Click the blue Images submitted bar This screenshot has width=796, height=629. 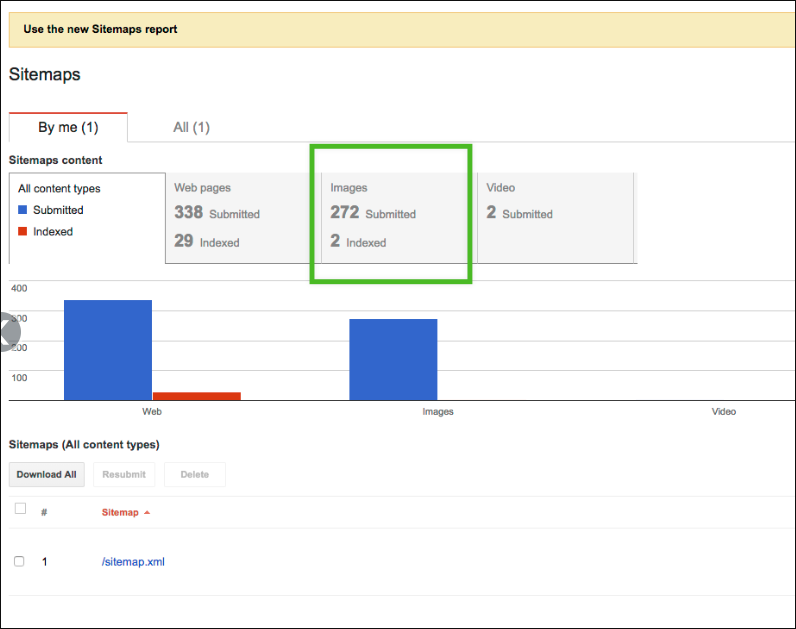(x=393, y=360)
